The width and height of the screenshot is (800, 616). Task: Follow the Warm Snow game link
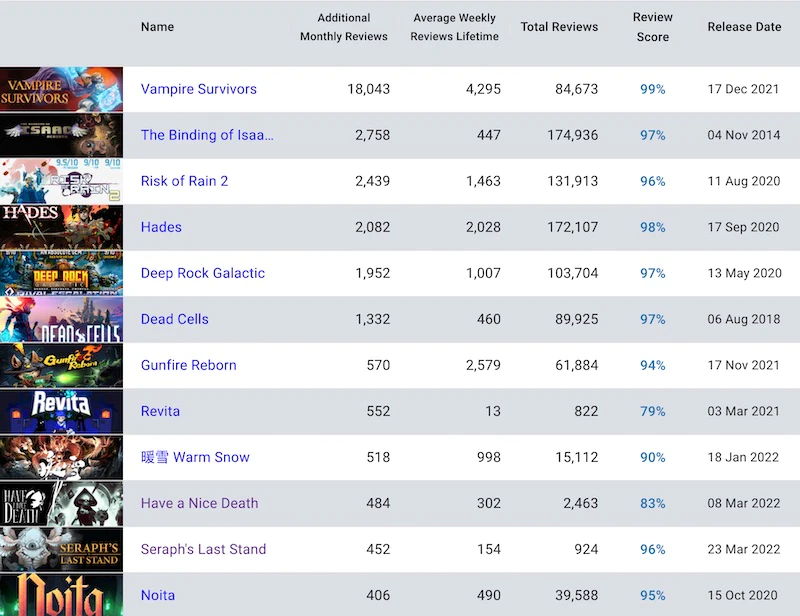[195, 457]
